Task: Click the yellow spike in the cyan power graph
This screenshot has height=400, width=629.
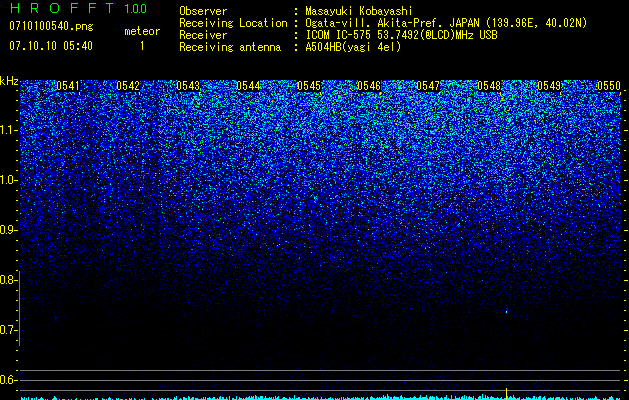Action: point(506,394)
